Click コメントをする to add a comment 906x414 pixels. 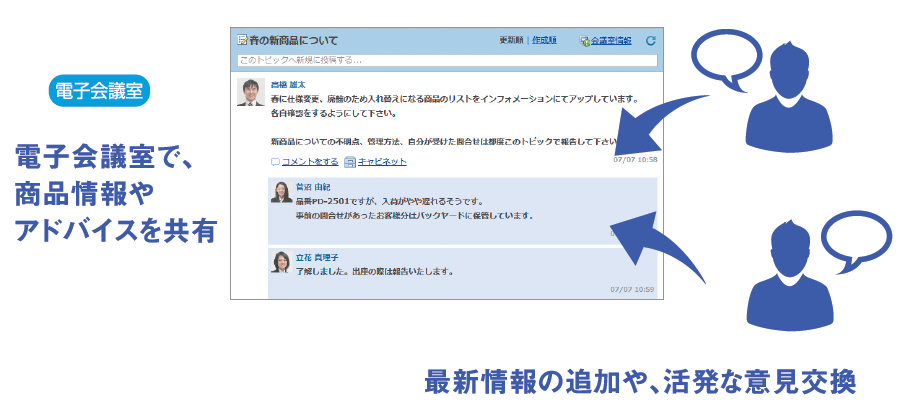click(310, 162)
